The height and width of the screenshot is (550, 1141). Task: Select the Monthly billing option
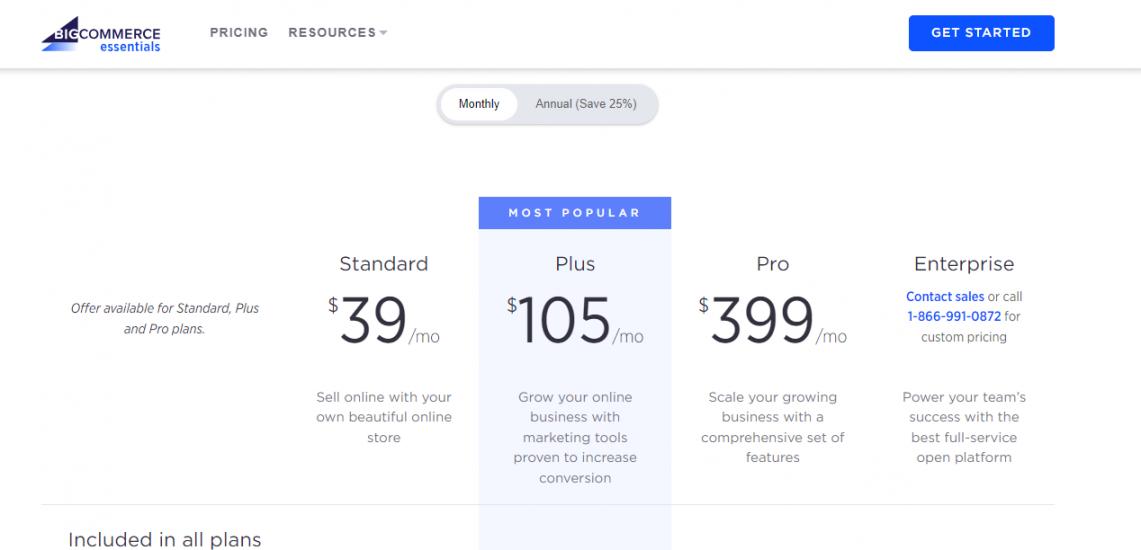479,104
